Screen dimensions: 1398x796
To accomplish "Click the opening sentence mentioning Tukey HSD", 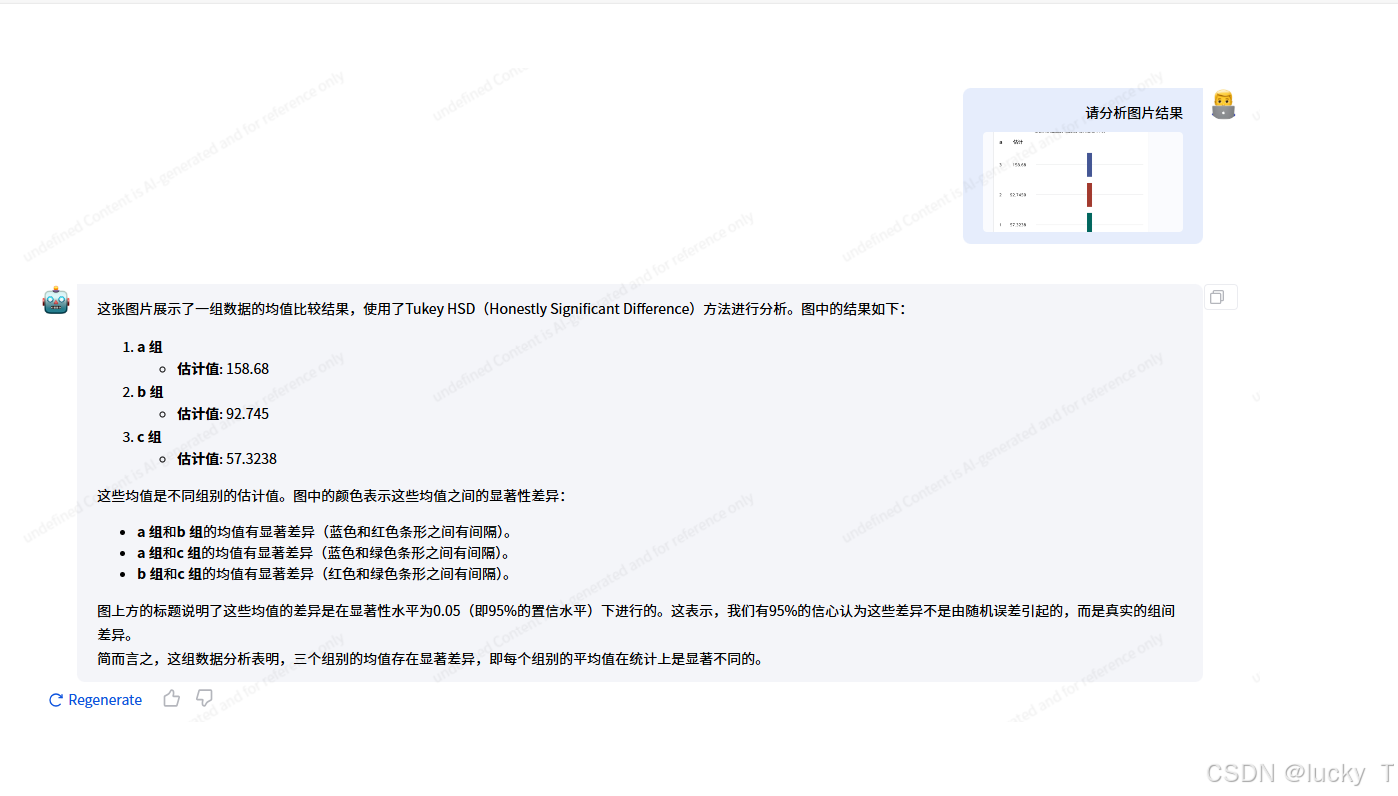I will pos(501,309).
